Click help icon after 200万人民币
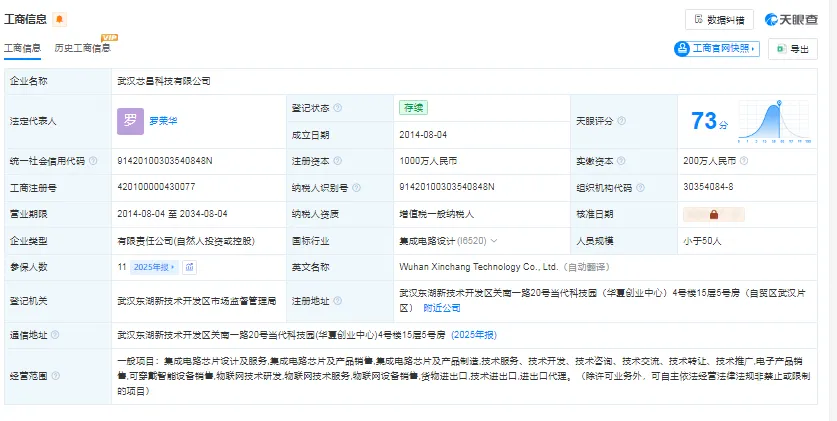Viewport: 837px width, 421px height. click(744, 161)
